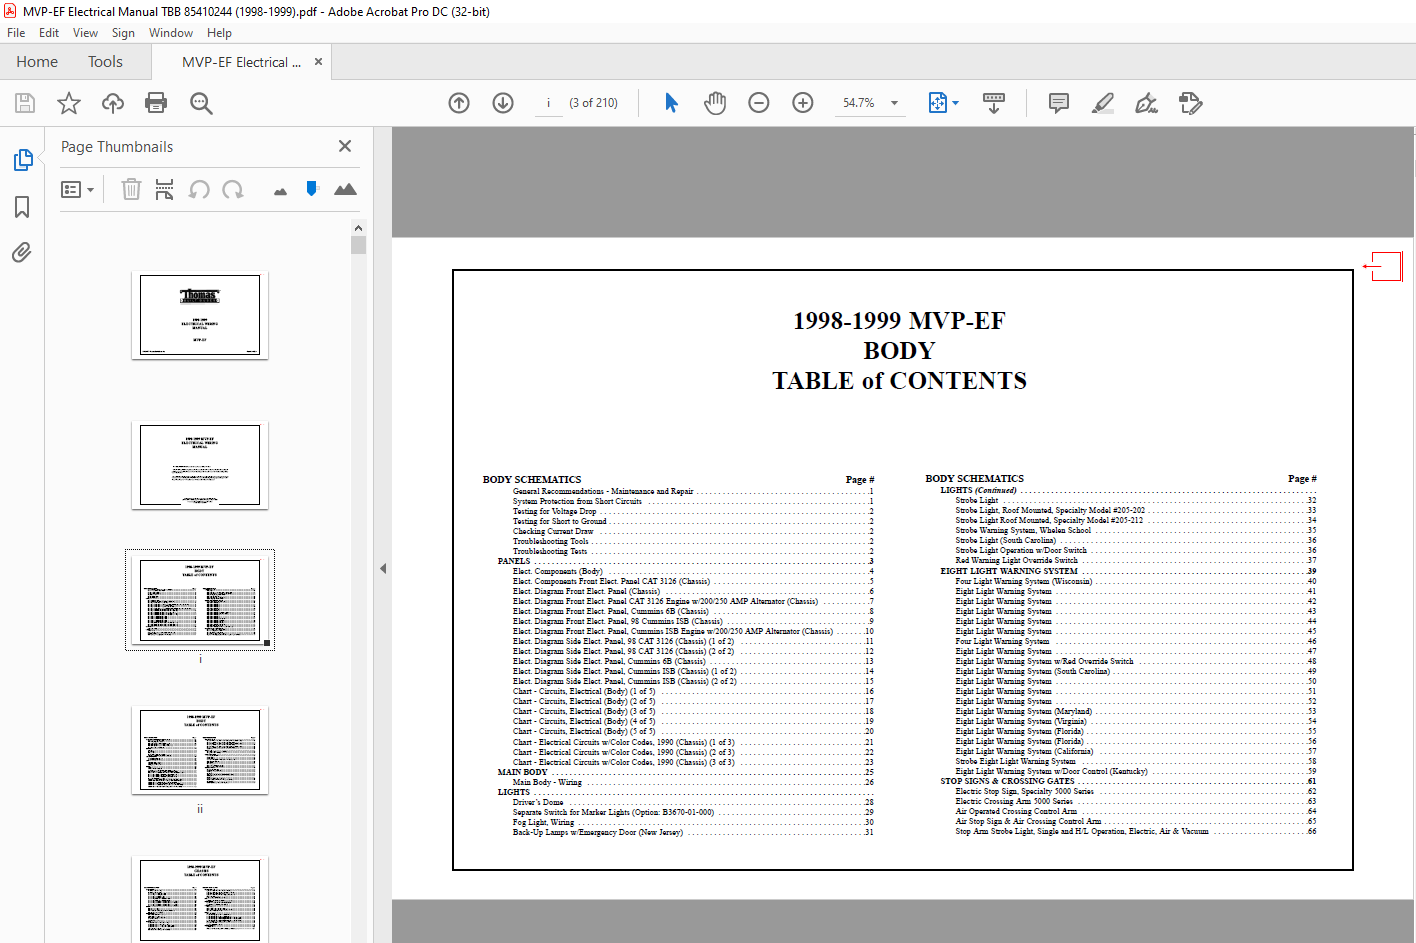This screenshot has width=1416, height=943.
Task: Select the last visible thumbnail below page ii
Action: pyautogui.click(x=200, y=899)
